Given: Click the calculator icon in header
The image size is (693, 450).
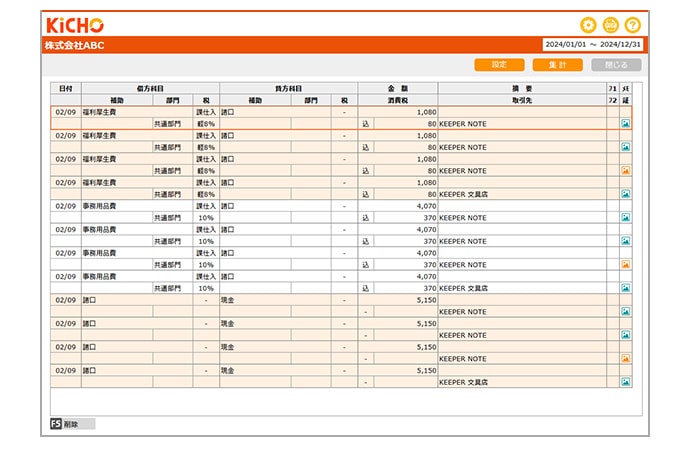Looking at the screenshot, I should 610,25.
